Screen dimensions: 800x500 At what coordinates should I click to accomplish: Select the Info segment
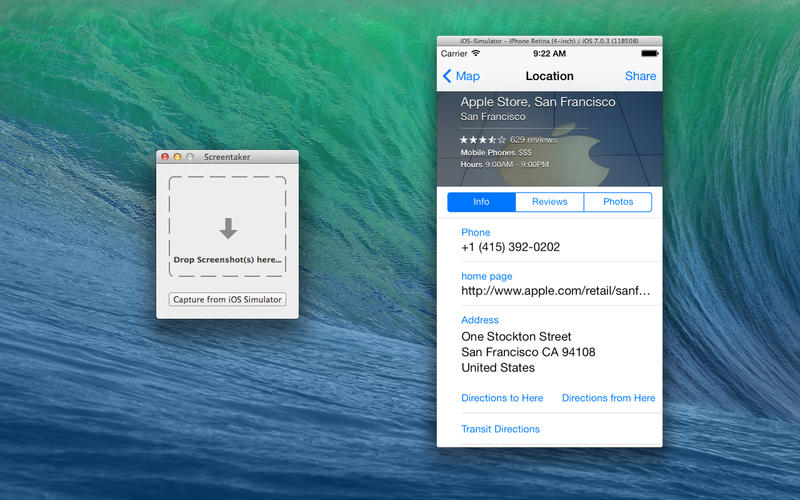click(x=481, y=202)
